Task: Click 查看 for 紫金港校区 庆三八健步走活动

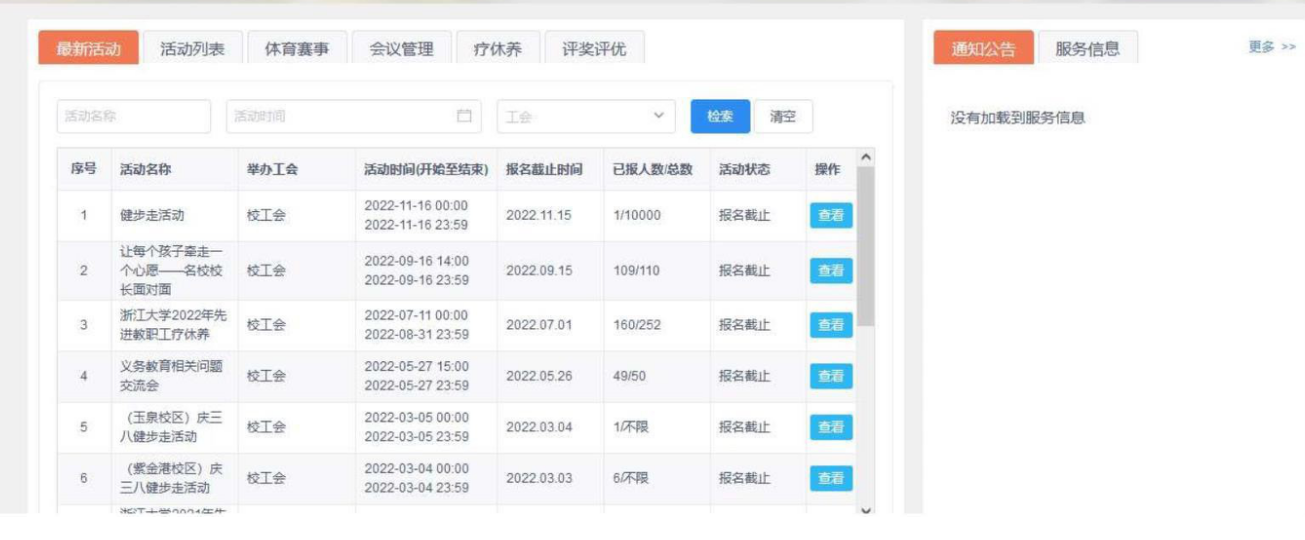Action: click(x=830, y=478)
